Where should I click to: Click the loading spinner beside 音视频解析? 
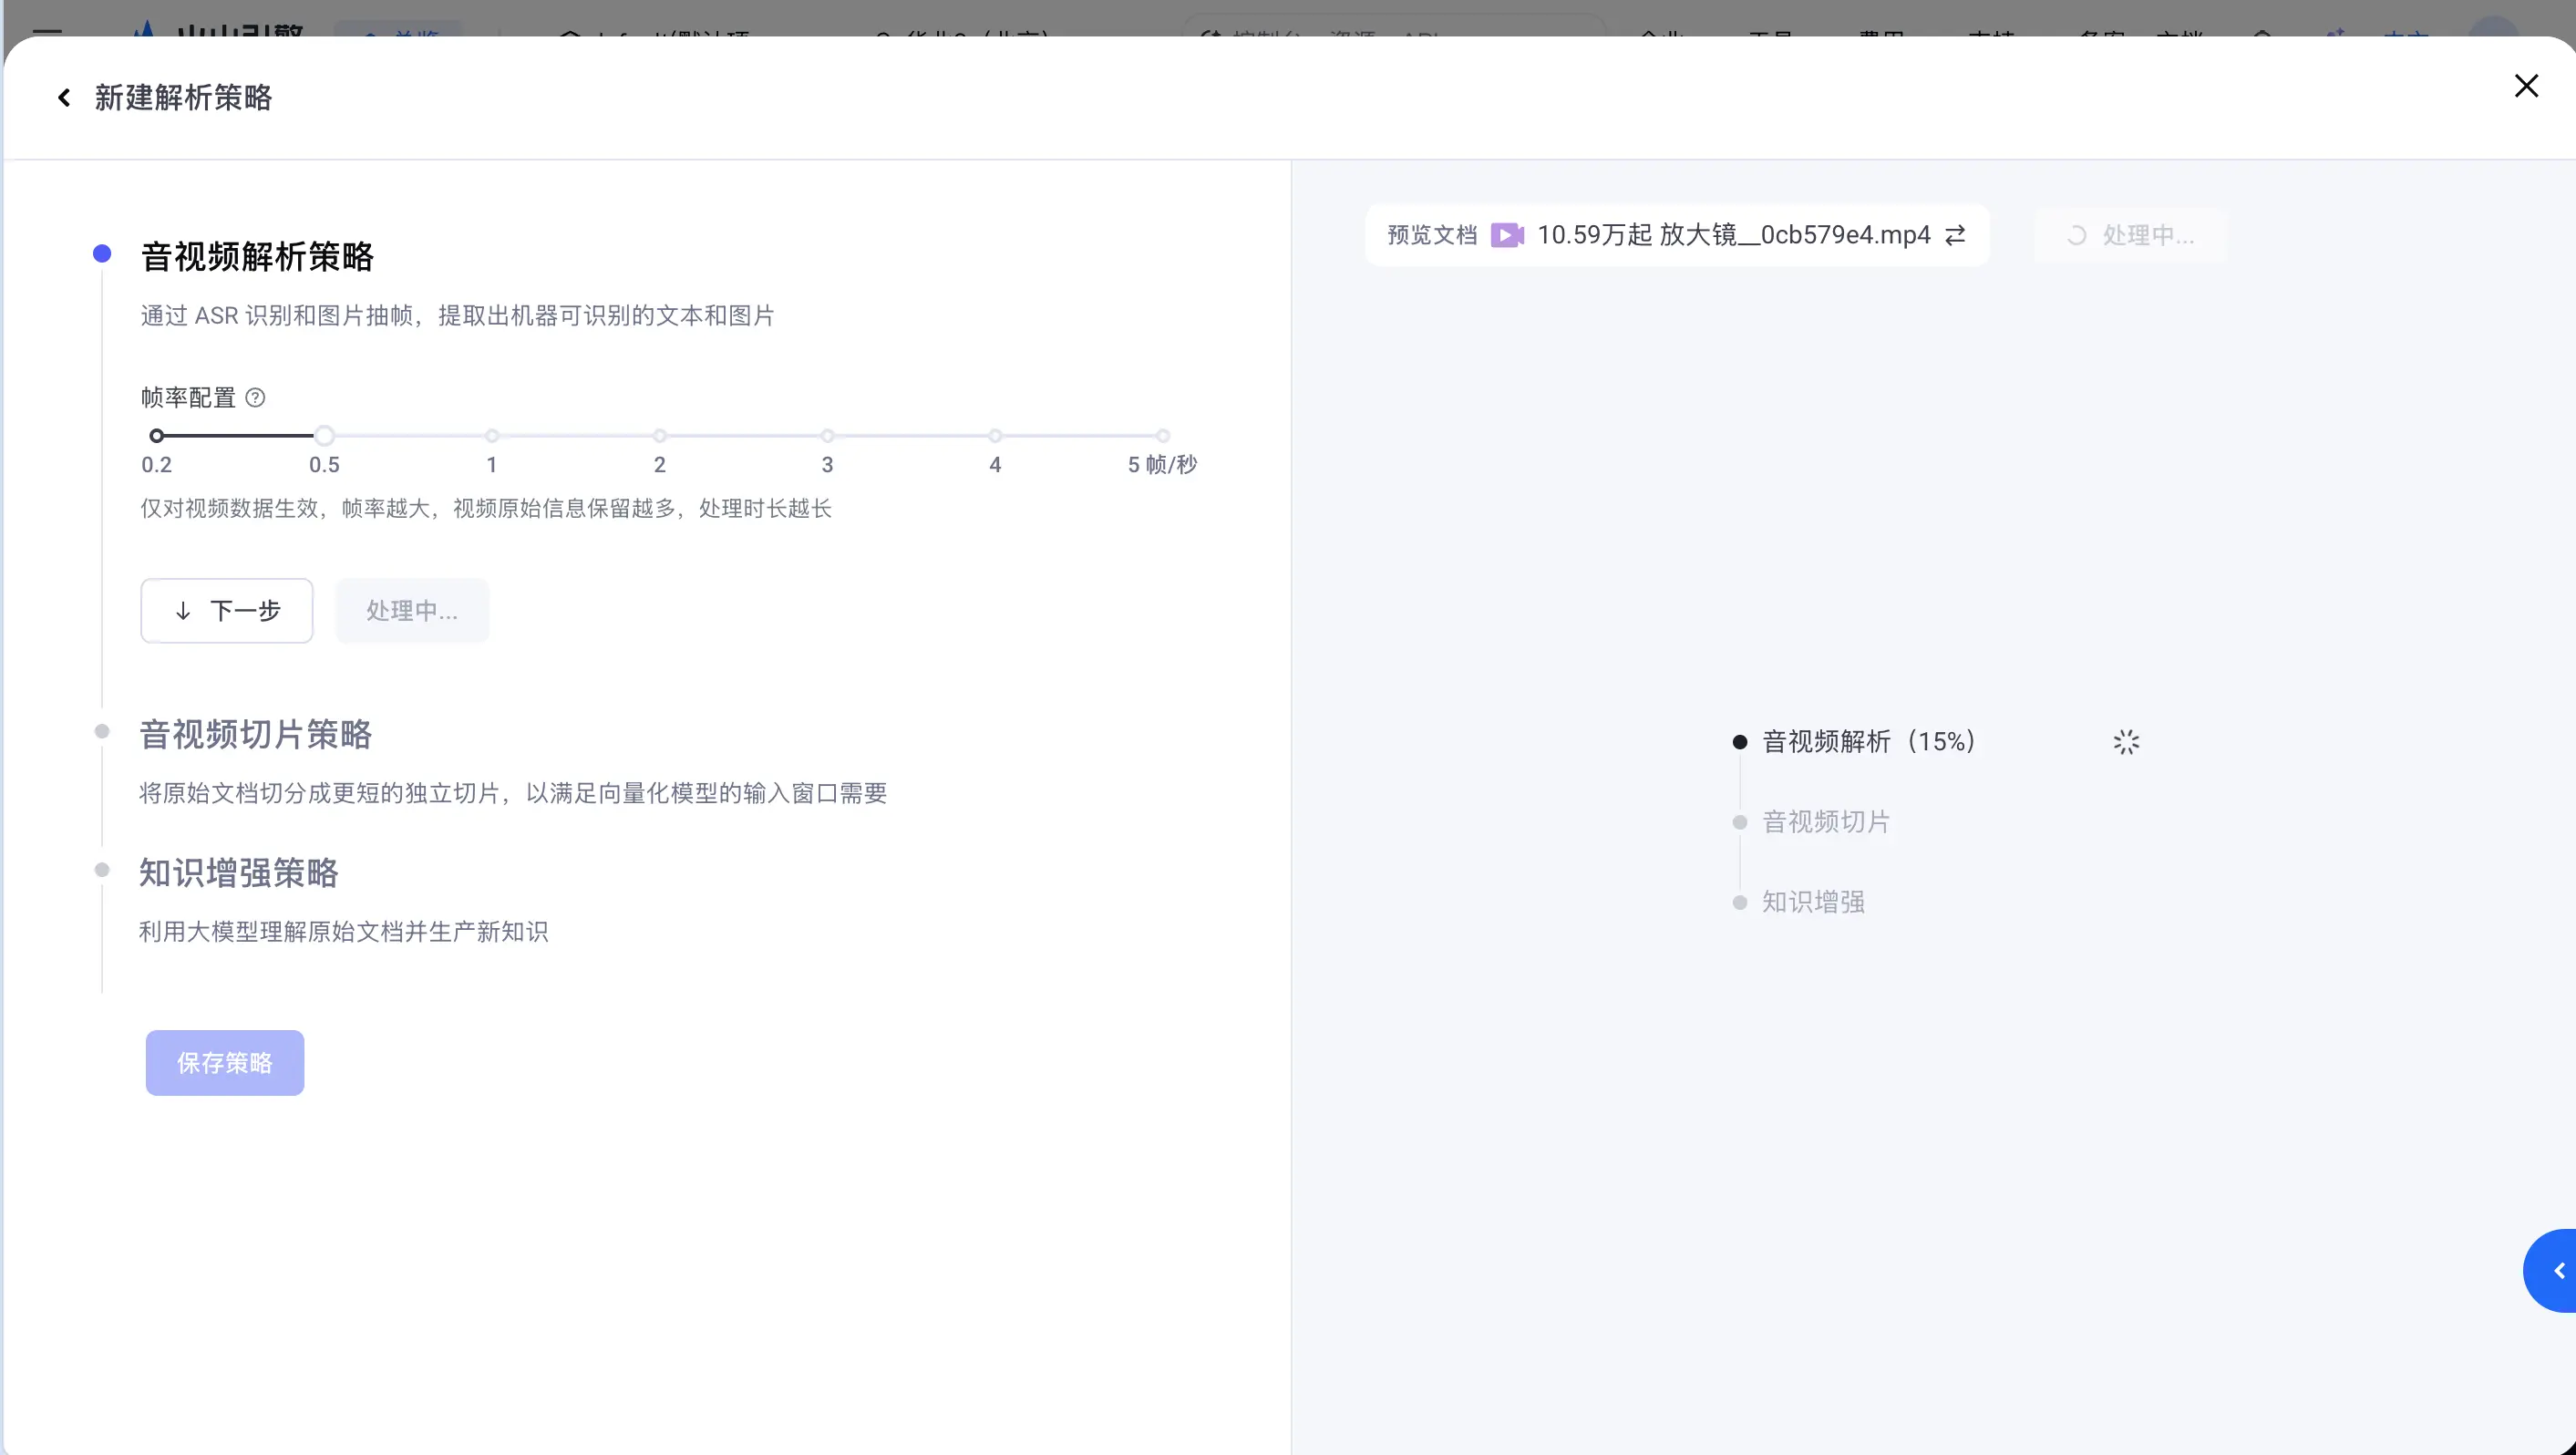[2126, 742]
